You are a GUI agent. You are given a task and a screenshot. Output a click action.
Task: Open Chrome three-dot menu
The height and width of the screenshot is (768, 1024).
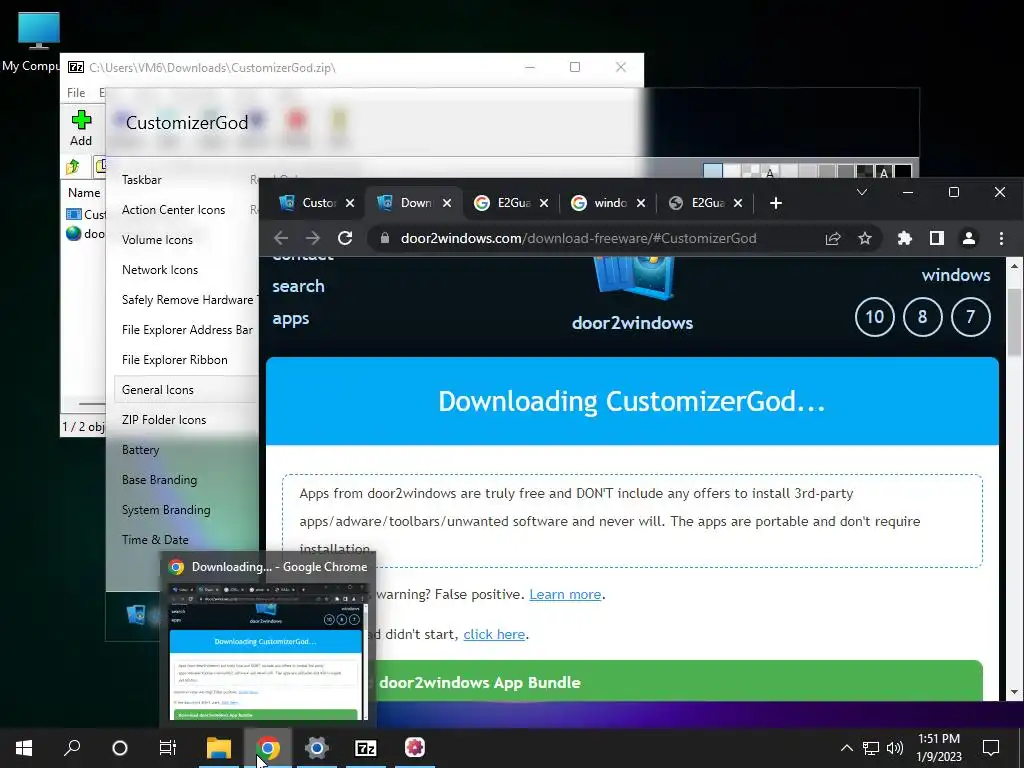(x=1001, y=238)
